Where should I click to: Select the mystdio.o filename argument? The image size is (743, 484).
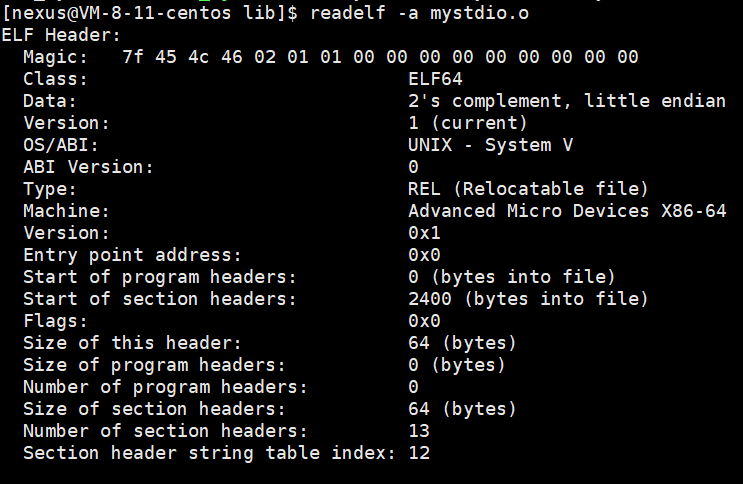[480, 12]
